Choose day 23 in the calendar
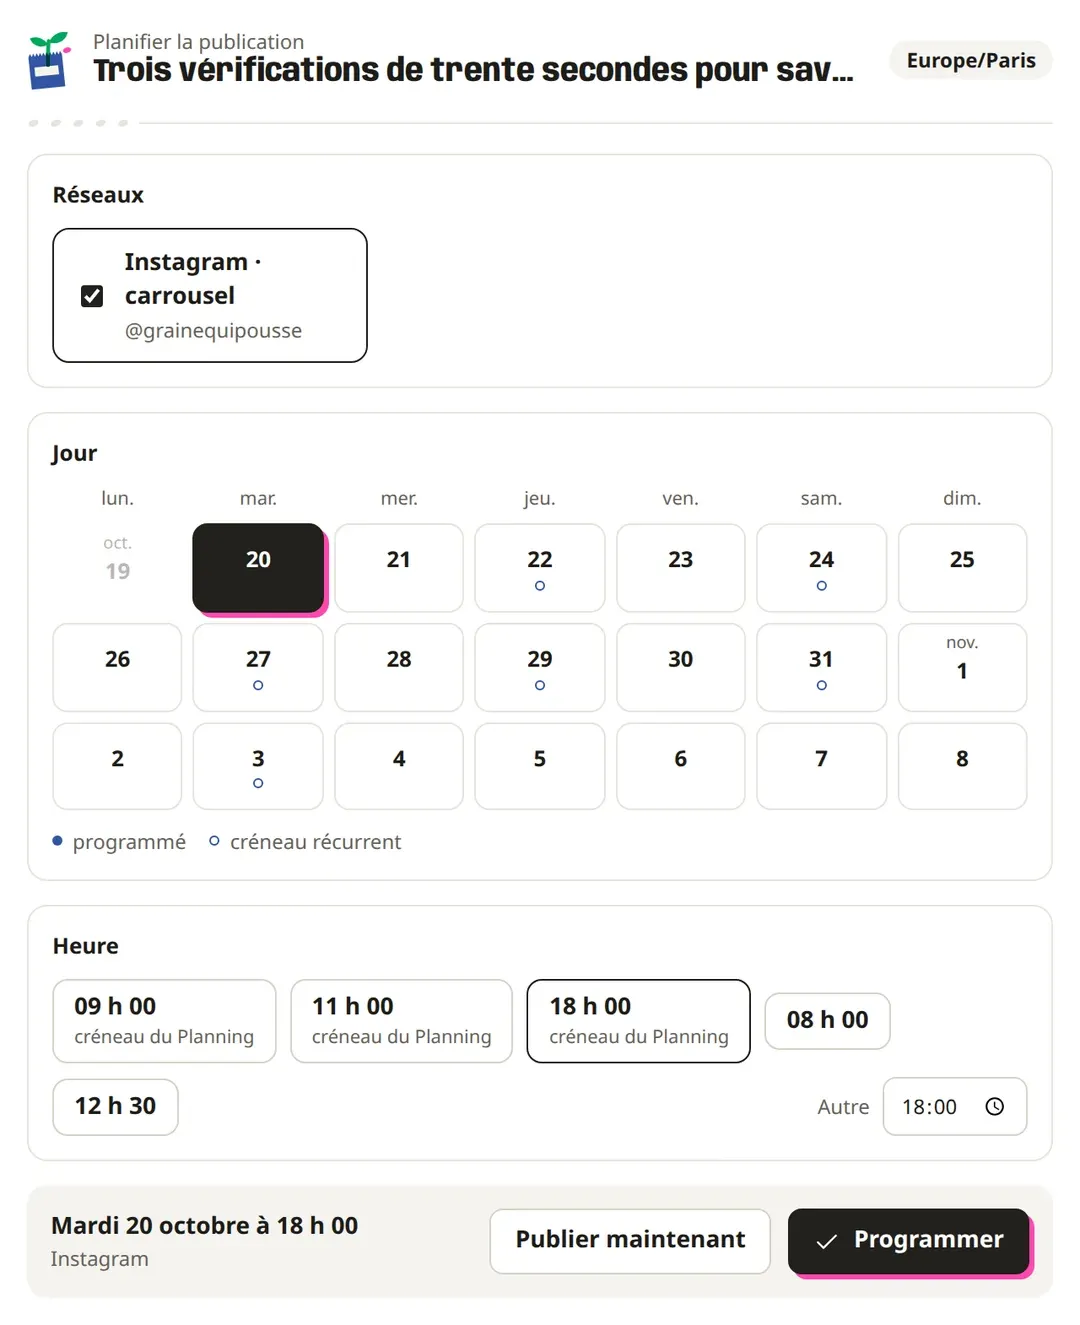The height and width of the screenshot is (1325, 1080). (681, 567)
